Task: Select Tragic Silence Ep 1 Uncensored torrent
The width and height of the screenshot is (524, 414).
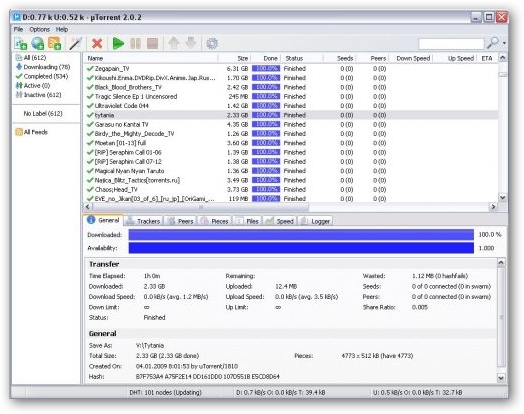Action: point(291,97)
